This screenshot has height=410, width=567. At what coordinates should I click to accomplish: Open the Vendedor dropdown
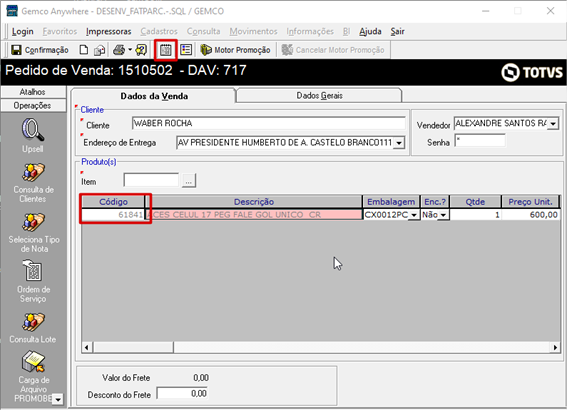[553, 124]
